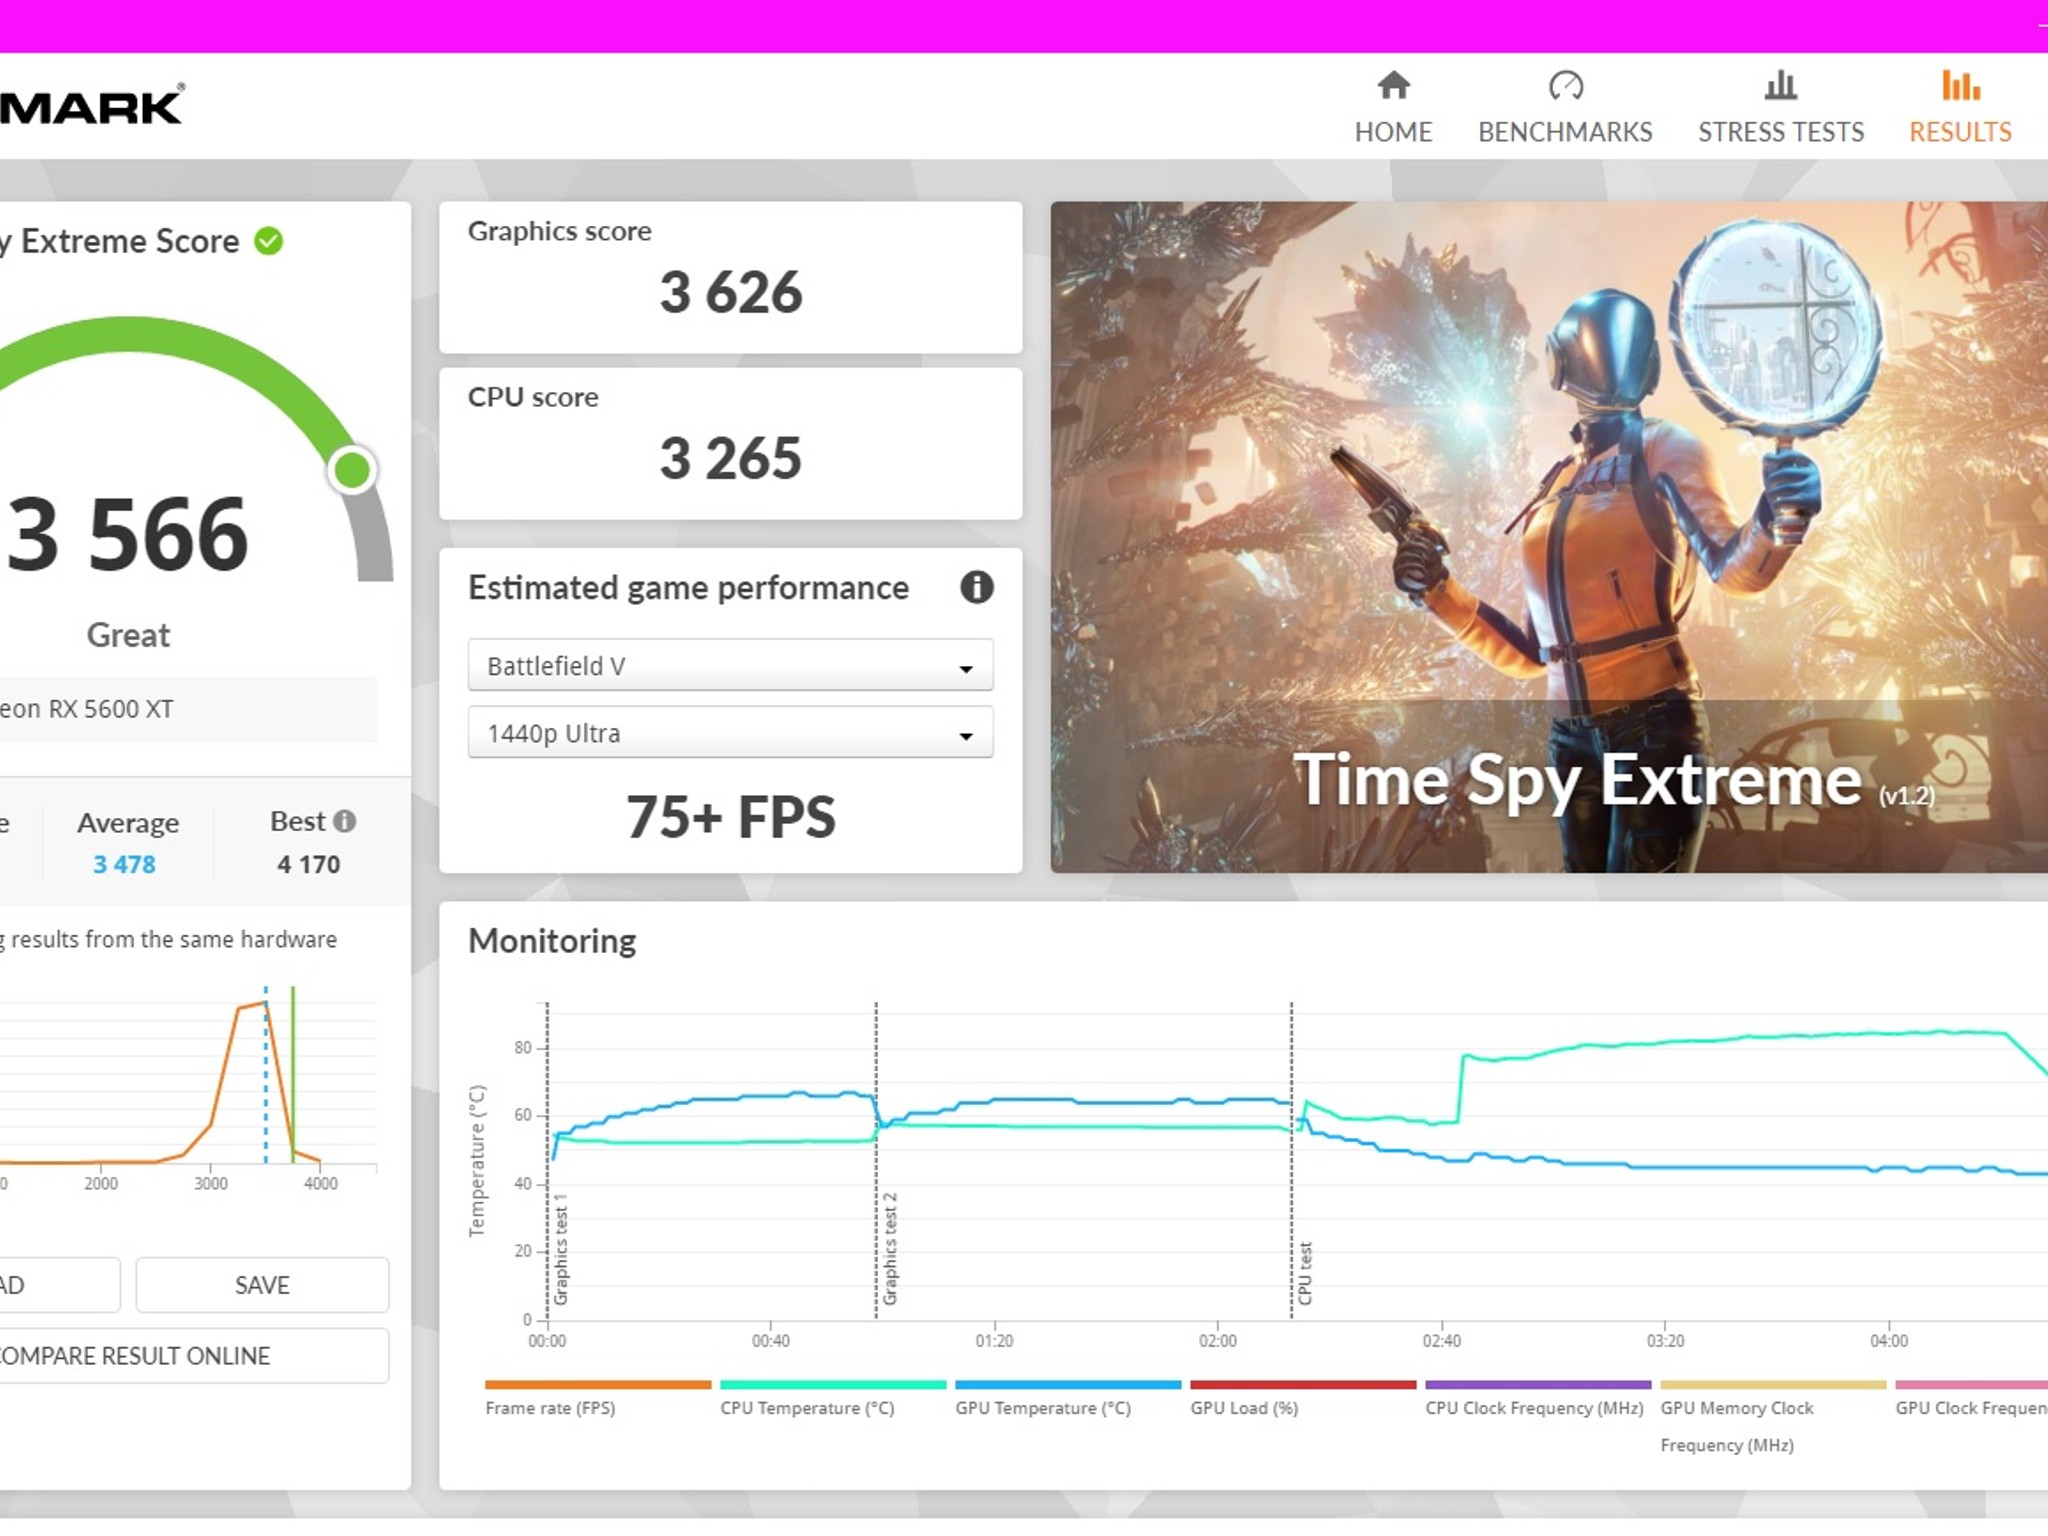The image size is (2048, 1536).
Task: Toggle the GPU Load (%) legend
Action: 1302,1398
